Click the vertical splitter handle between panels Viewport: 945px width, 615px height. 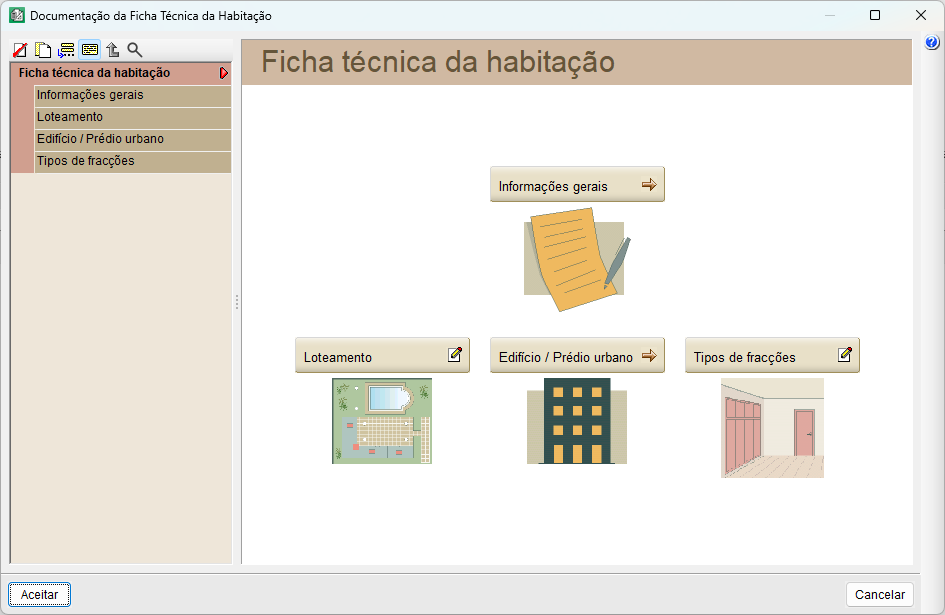click(x=237, y=301)
